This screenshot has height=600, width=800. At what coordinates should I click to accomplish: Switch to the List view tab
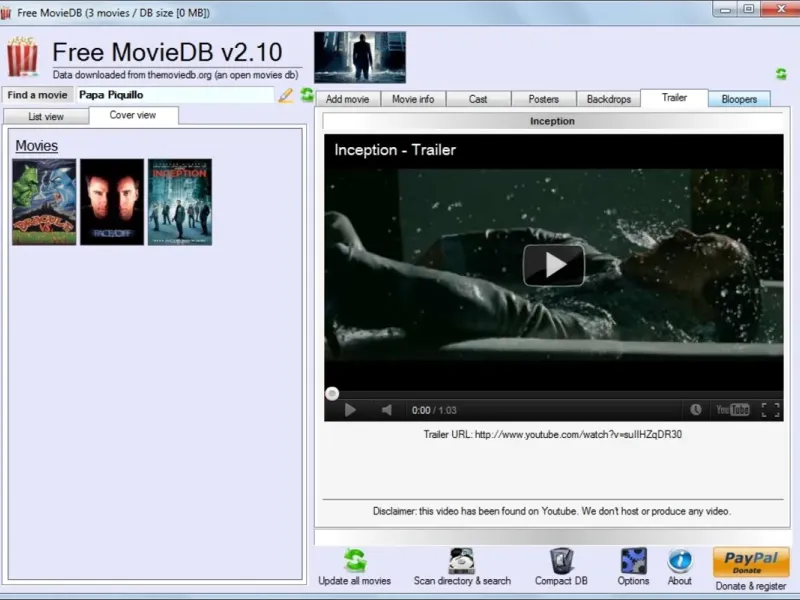click(x=46, y=116)
